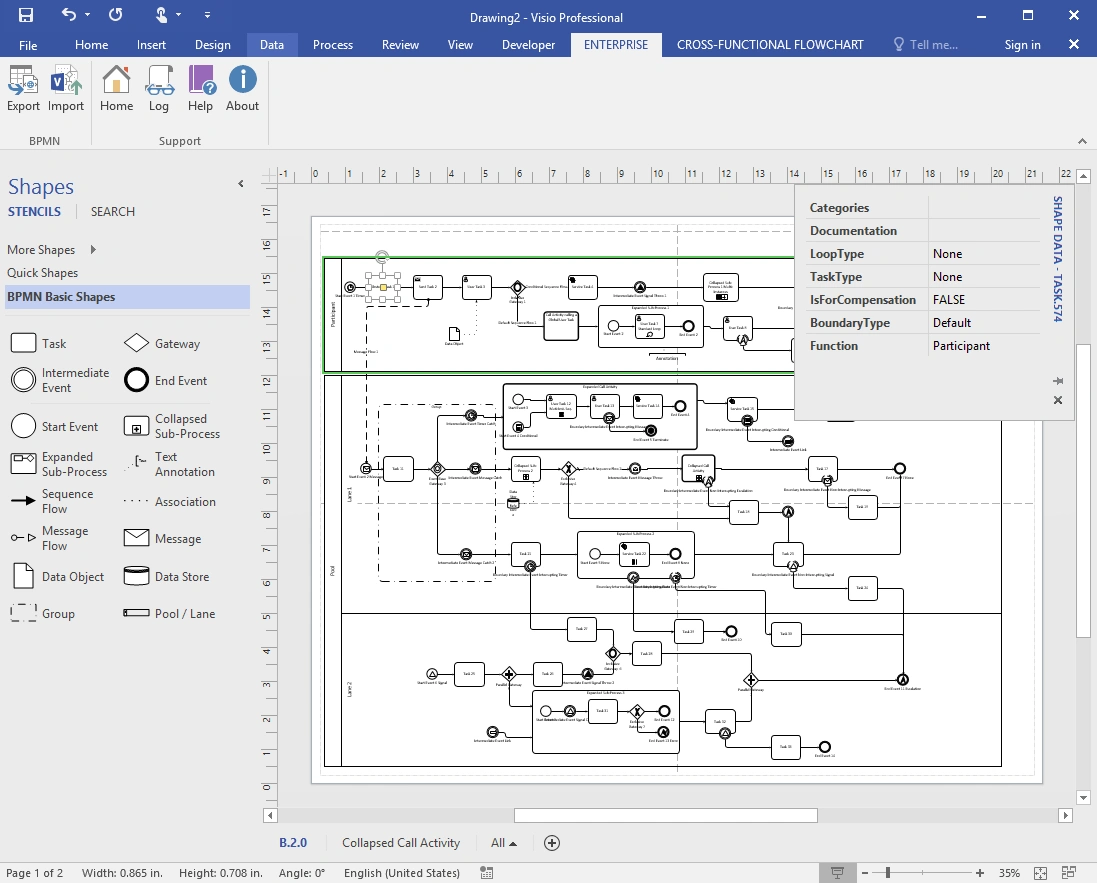Switch to the Process ribbon tab
Screen dimensions: 1097x883
(x=332, y=45)
